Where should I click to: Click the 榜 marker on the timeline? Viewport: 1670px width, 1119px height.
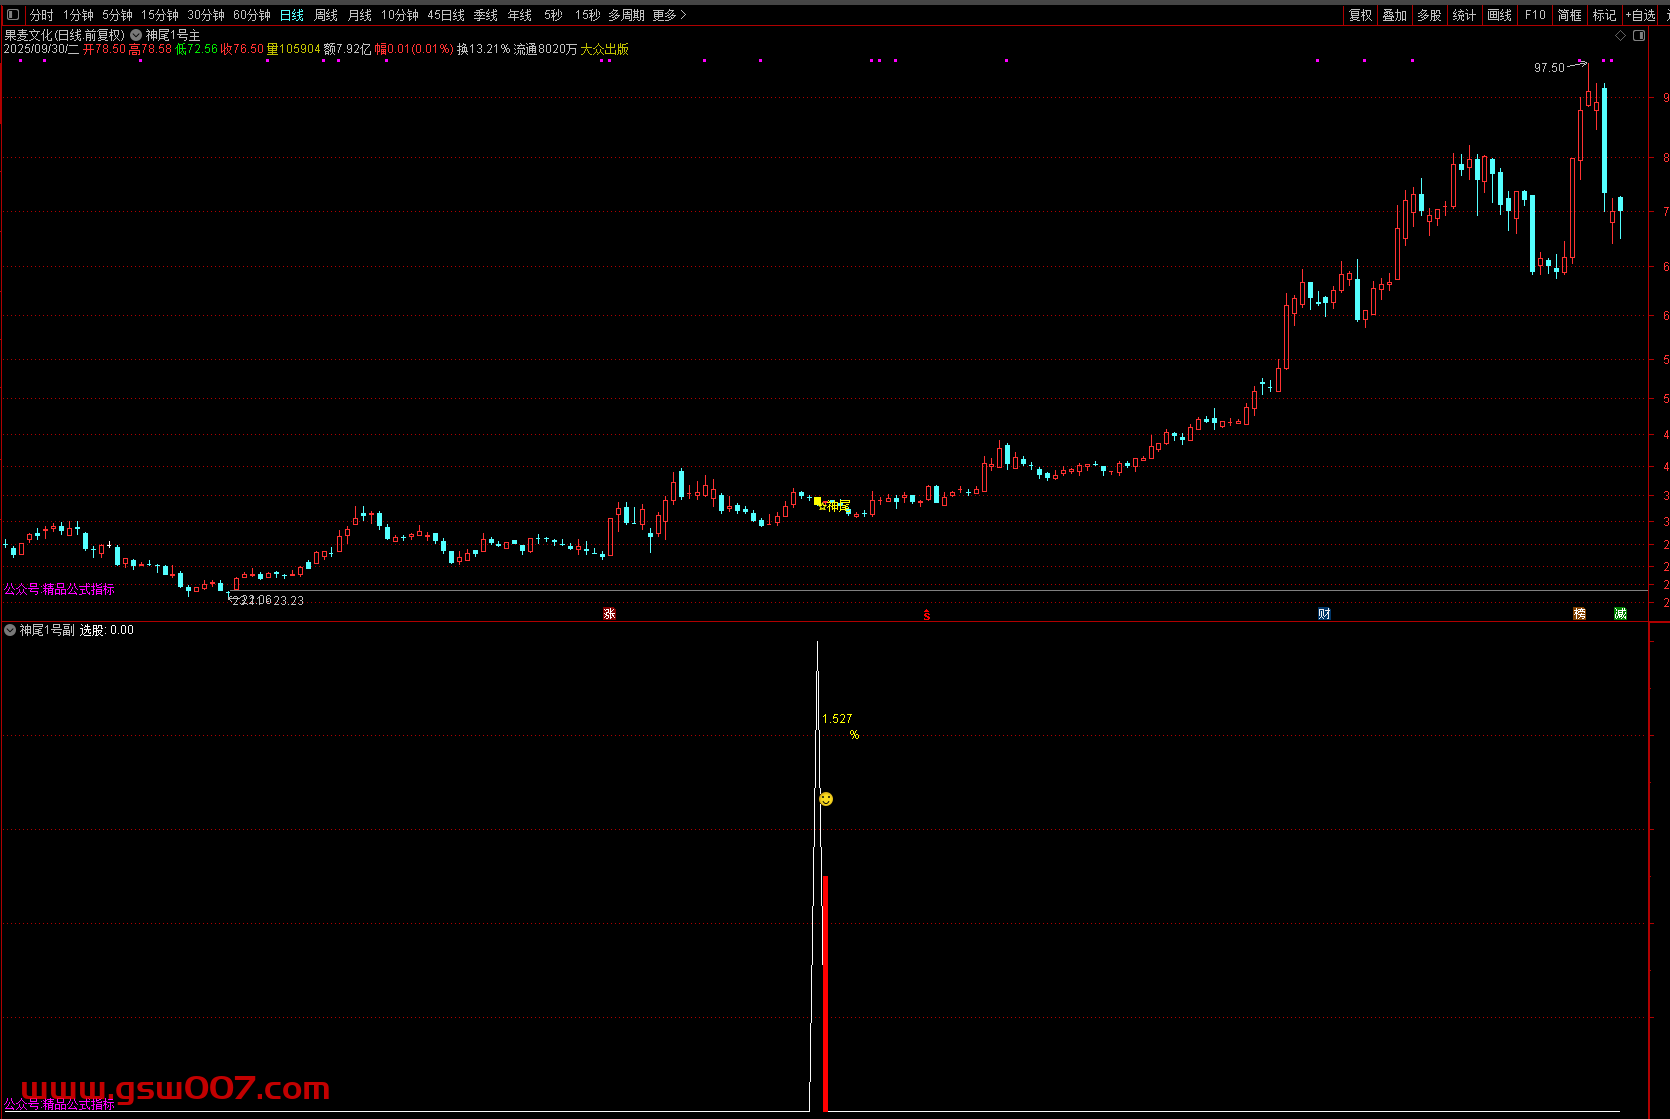(1579, 614)
